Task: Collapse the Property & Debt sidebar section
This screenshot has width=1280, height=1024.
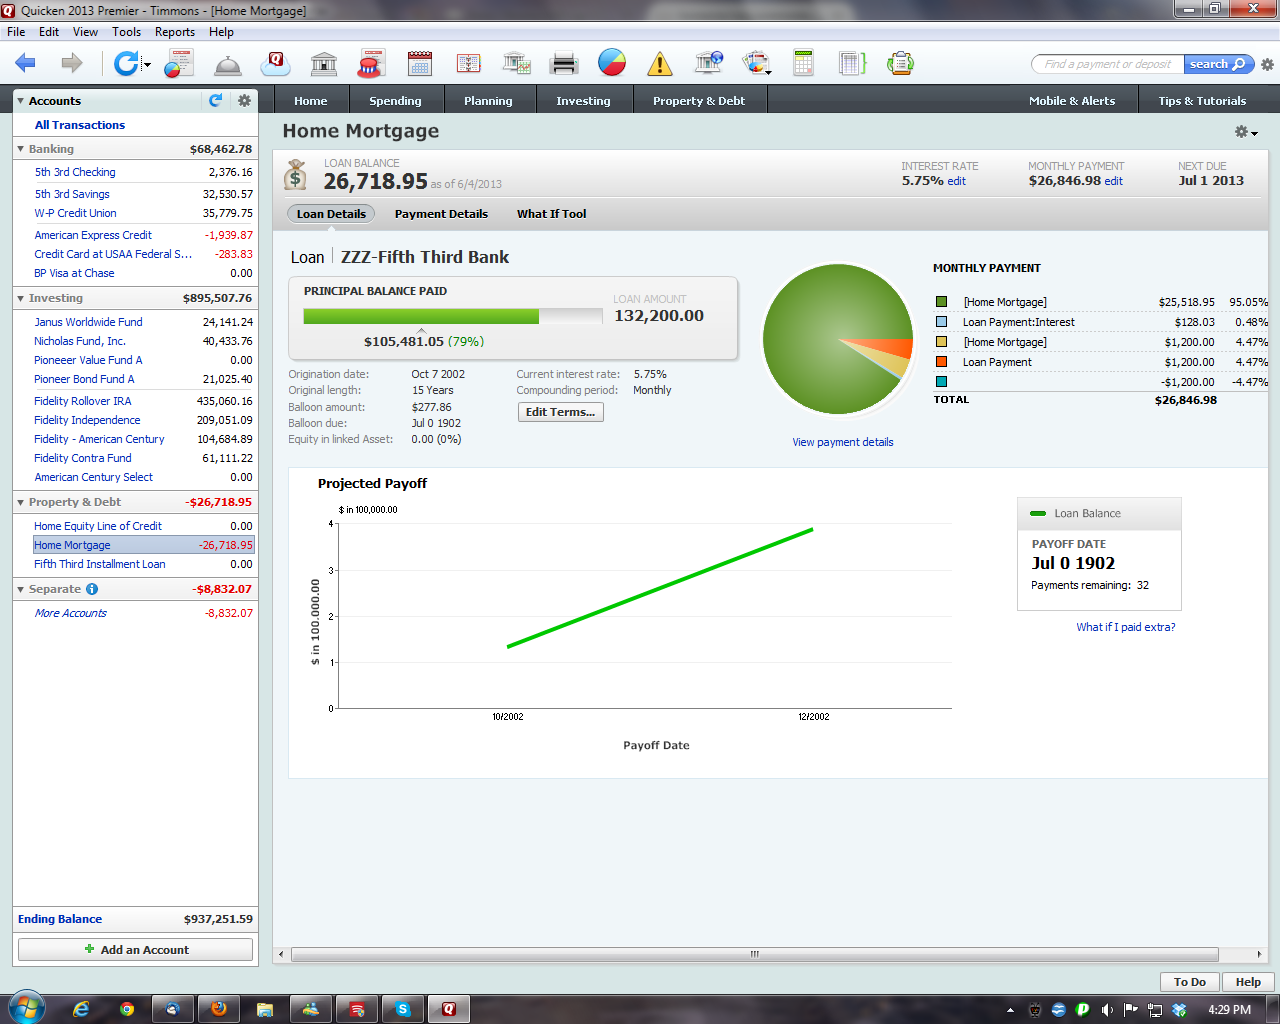Action: click(x=20, y=502)
